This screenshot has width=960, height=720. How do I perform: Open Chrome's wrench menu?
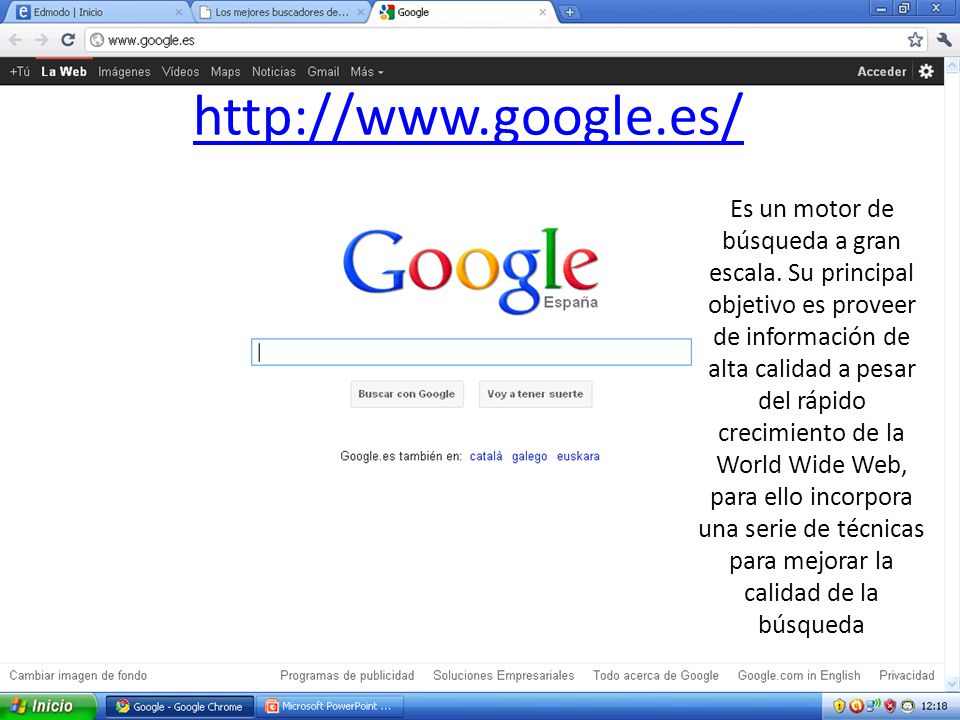click(944, 40)
